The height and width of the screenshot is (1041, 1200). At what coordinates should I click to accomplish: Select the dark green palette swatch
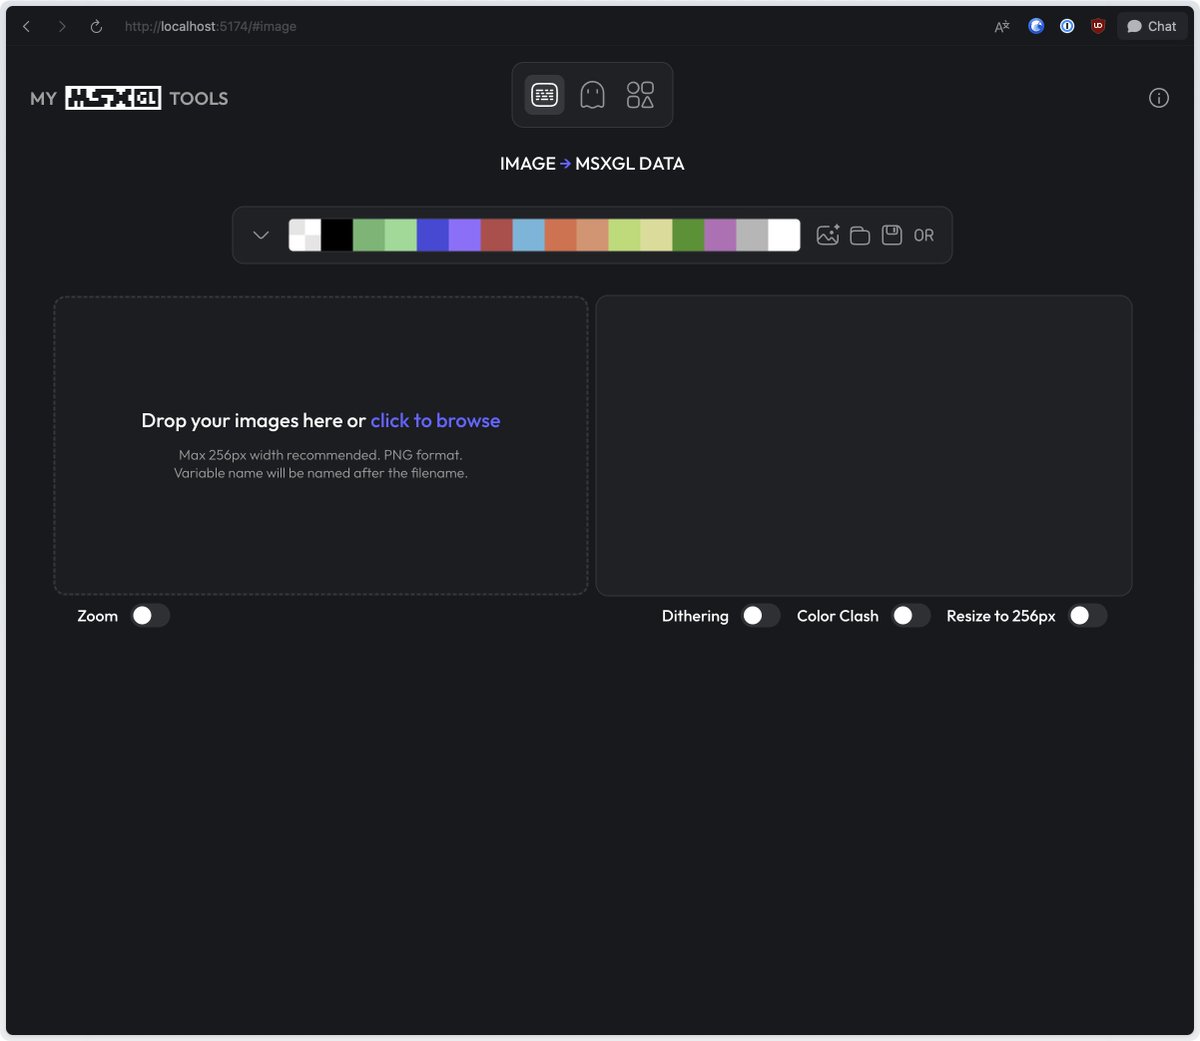point(688,235)
